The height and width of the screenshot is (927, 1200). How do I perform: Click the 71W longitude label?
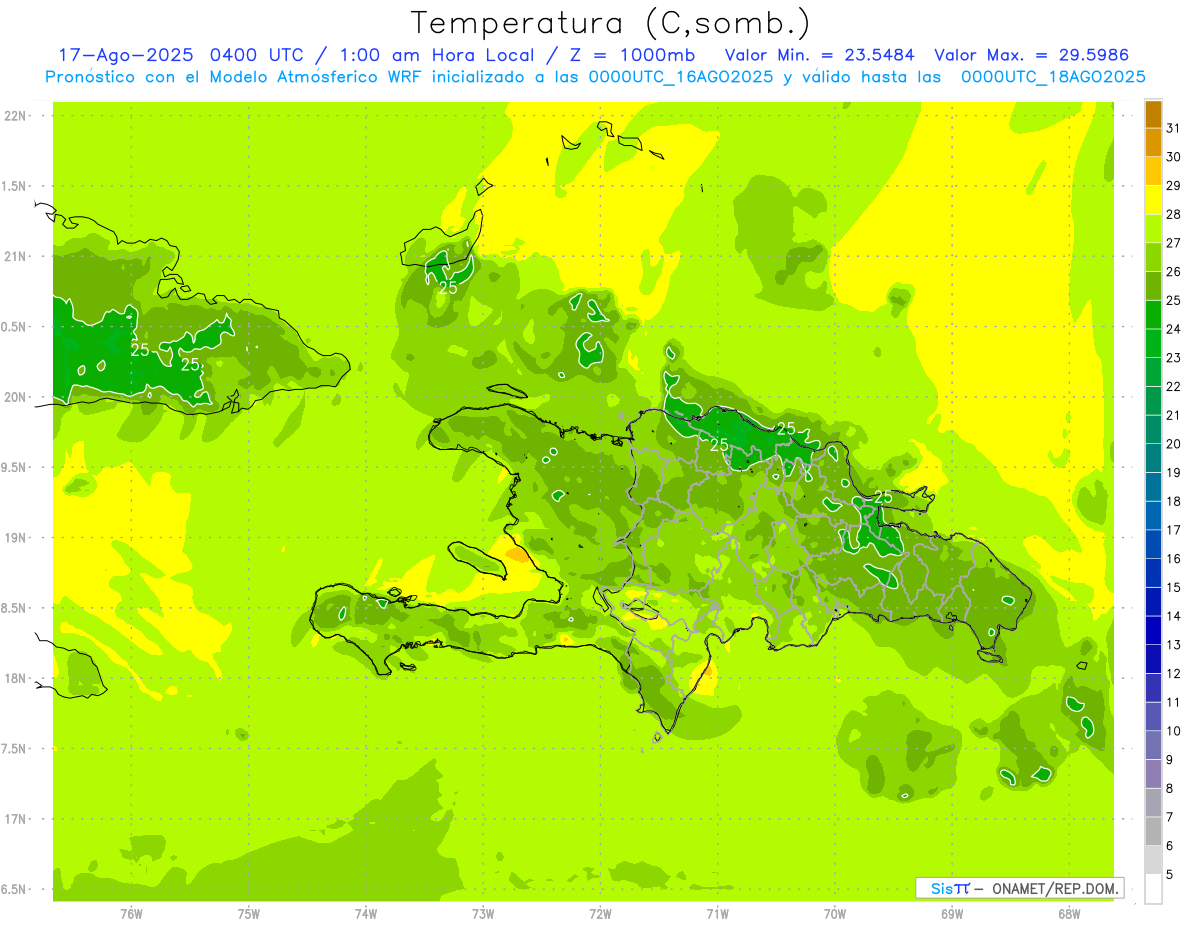tap(717, 914)
